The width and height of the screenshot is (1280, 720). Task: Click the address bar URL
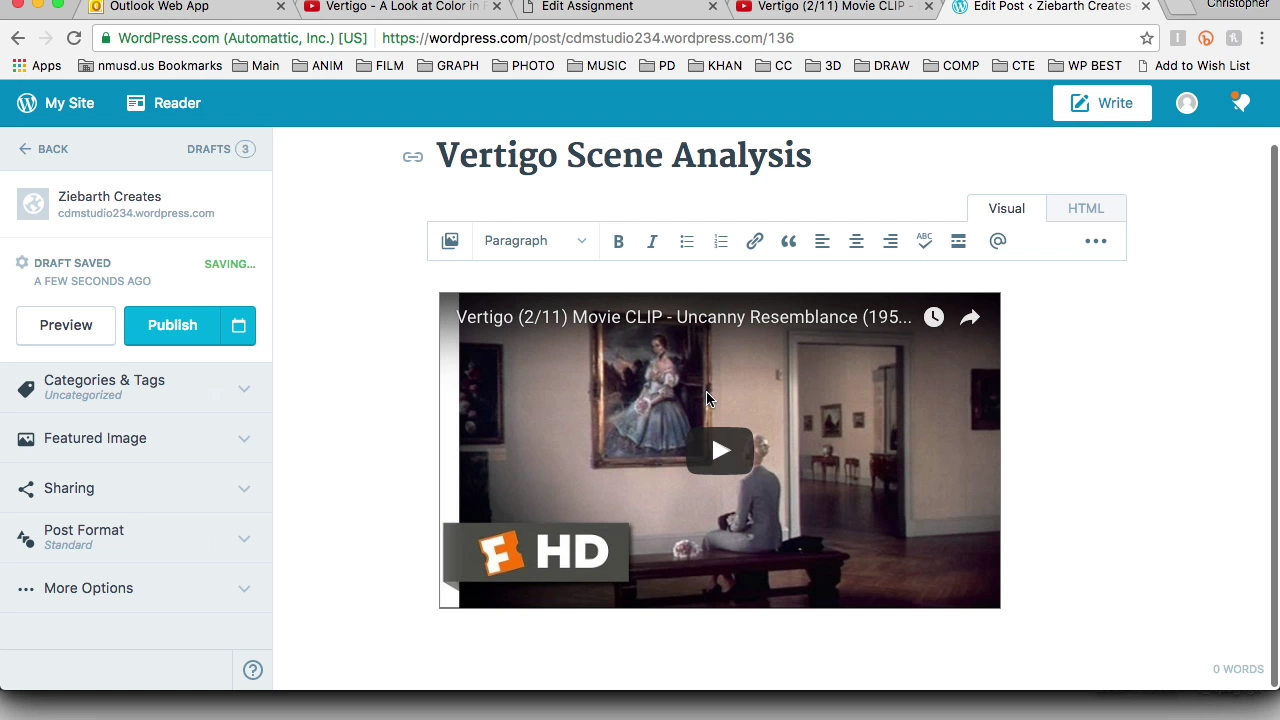(588, 38)
